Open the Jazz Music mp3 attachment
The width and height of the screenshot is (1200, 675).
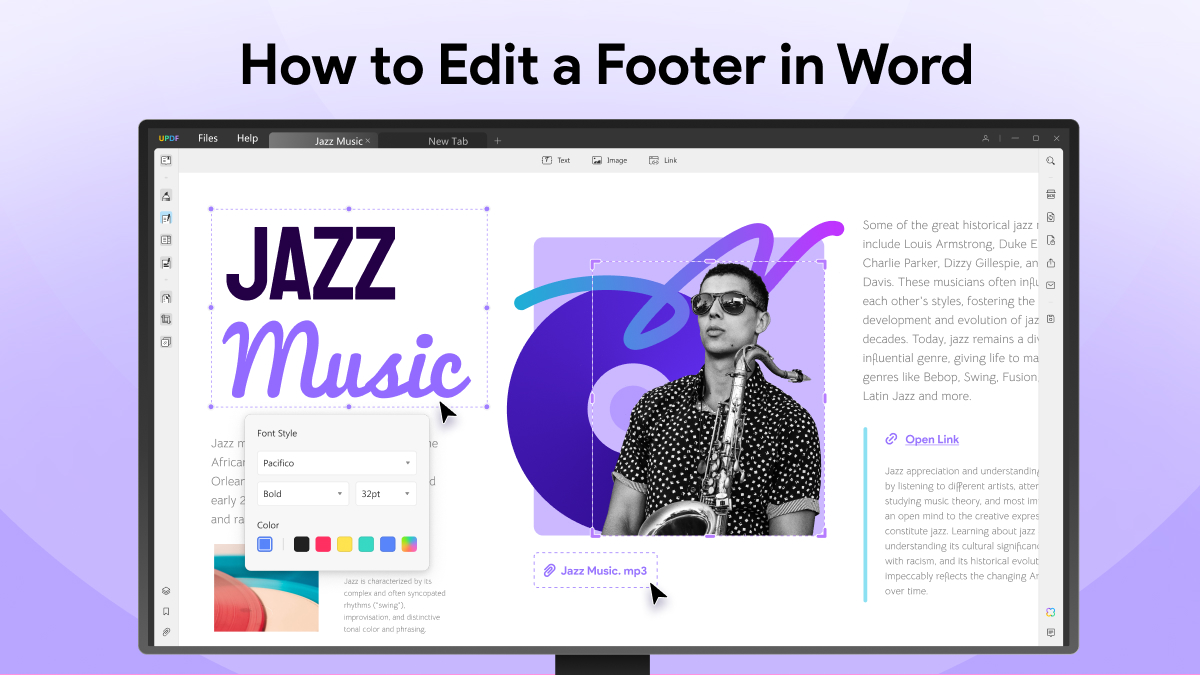pyautogui.click(x=595, y=570)
